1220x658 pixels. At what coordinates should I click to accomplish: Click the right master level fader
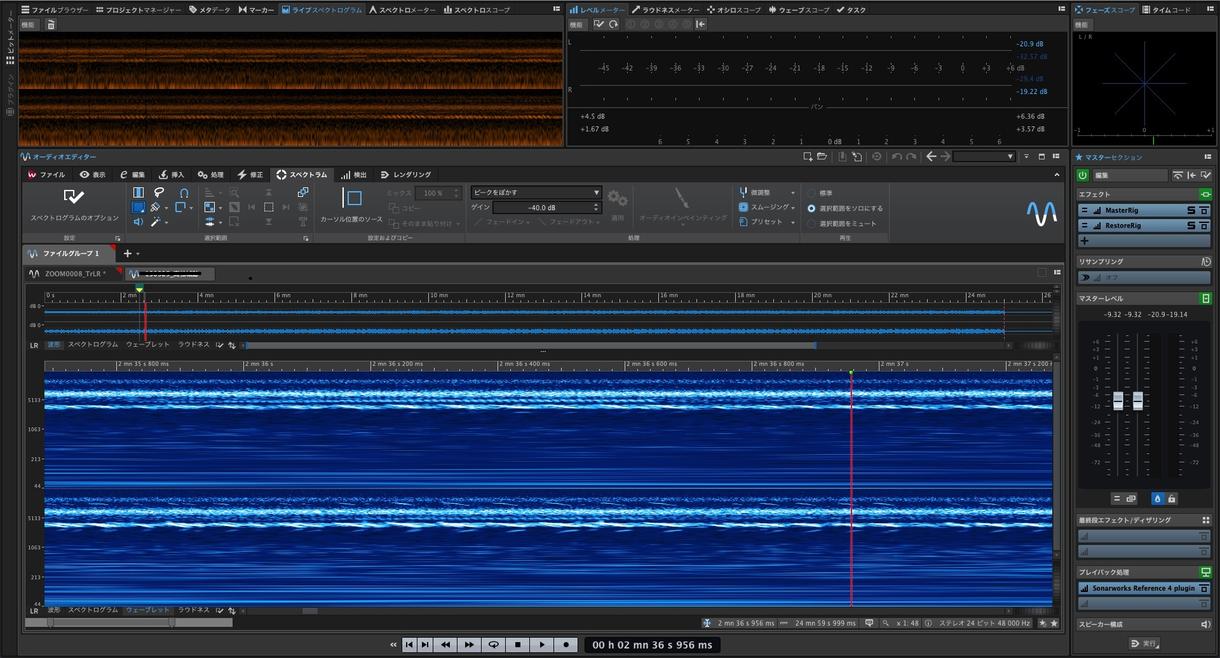coord(1137,401)
